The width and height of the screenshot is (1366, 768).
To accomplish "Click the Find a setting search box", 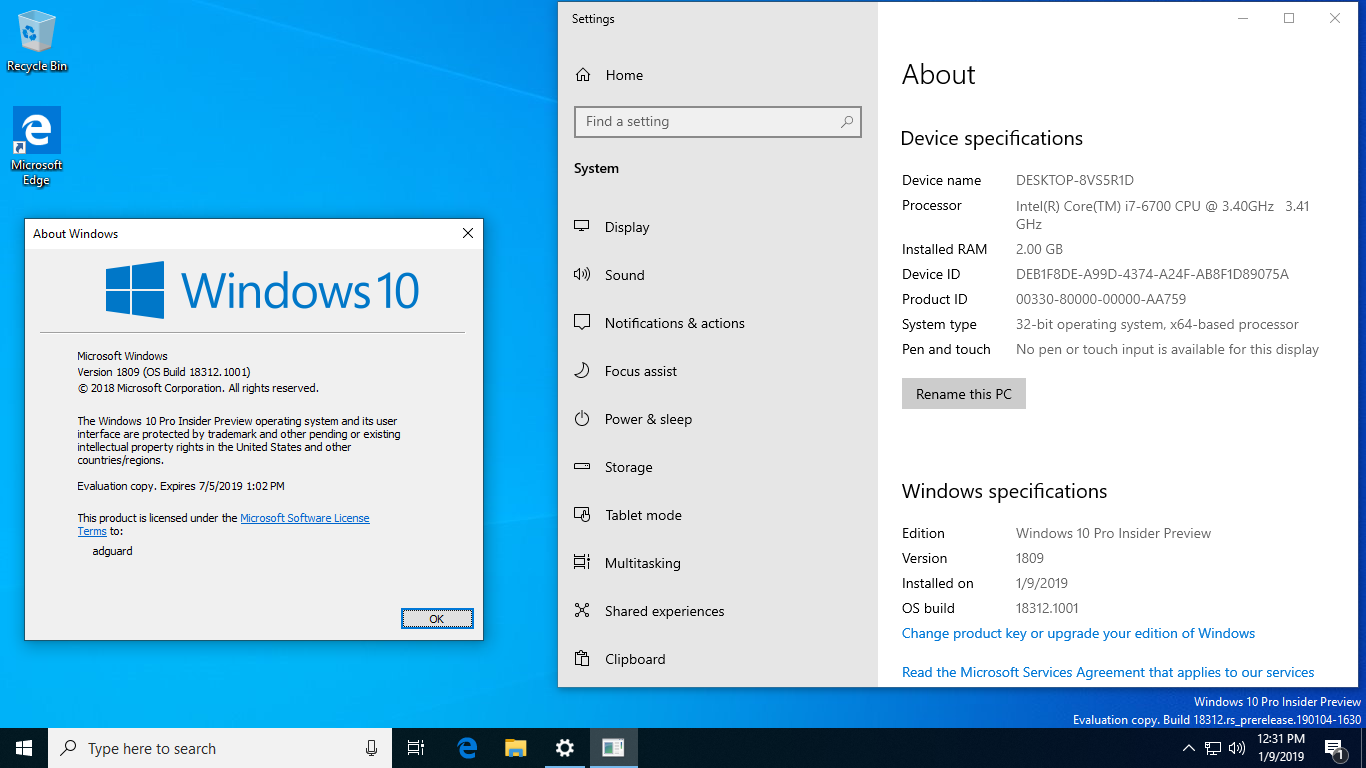I will tap(717, 122).
